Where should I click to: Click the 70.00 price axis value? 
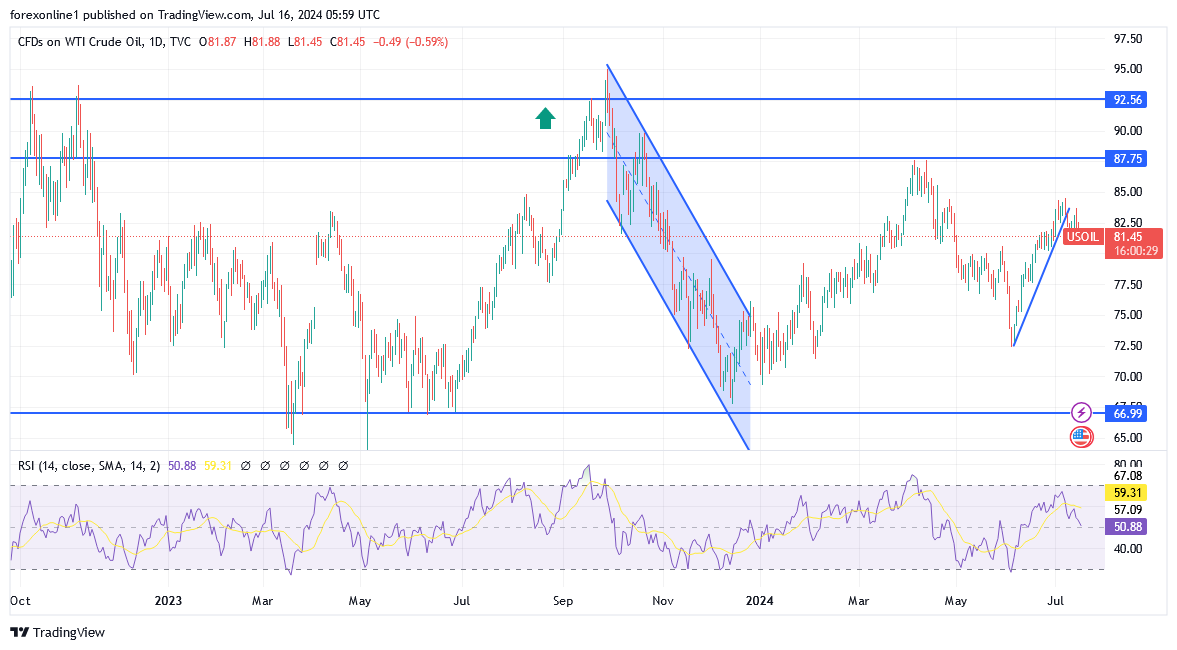point(1127,377)
